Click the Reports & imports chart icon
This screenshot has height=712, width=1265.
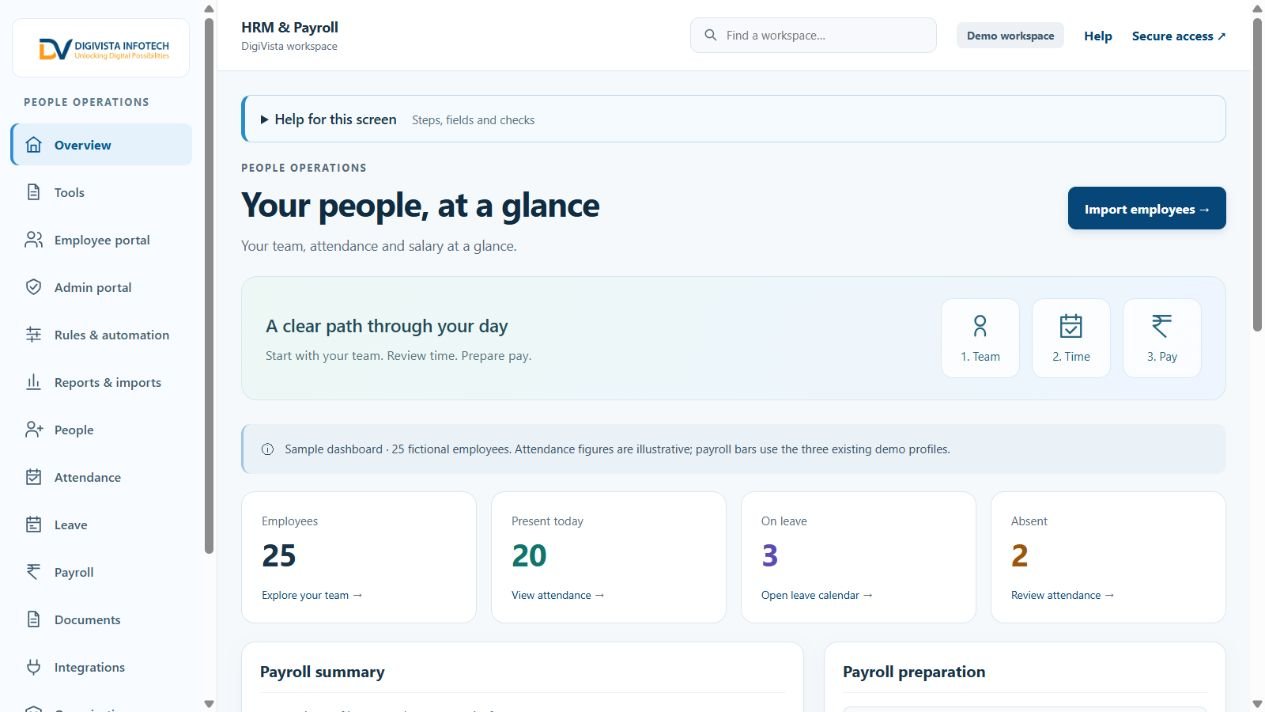pos(33,382)
